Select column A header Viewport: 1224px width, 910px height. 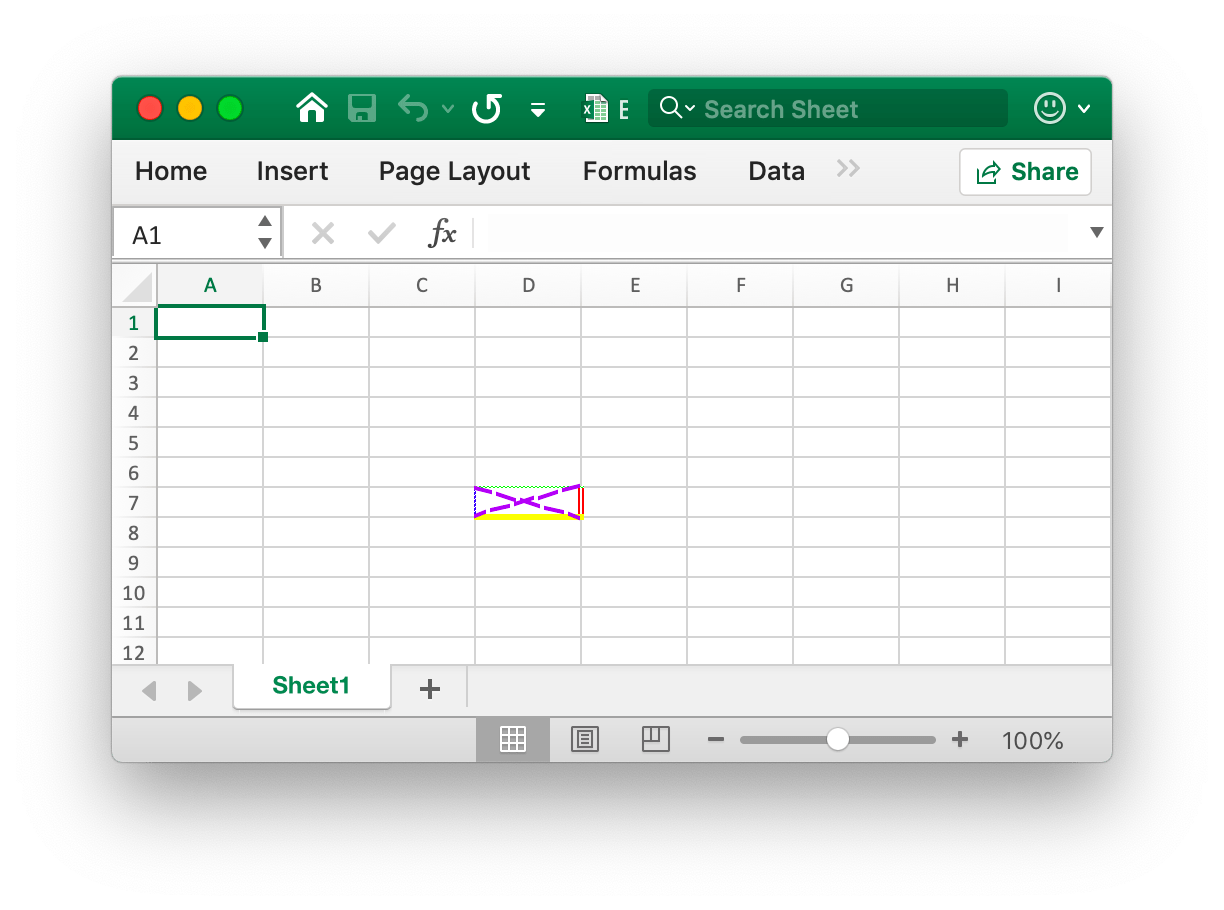pos(210,285)
